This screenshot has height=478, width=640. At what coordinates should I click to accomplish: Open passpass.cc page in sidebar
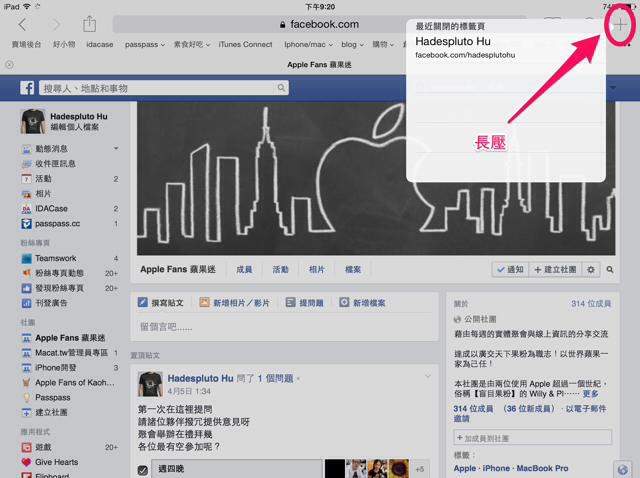57,224
